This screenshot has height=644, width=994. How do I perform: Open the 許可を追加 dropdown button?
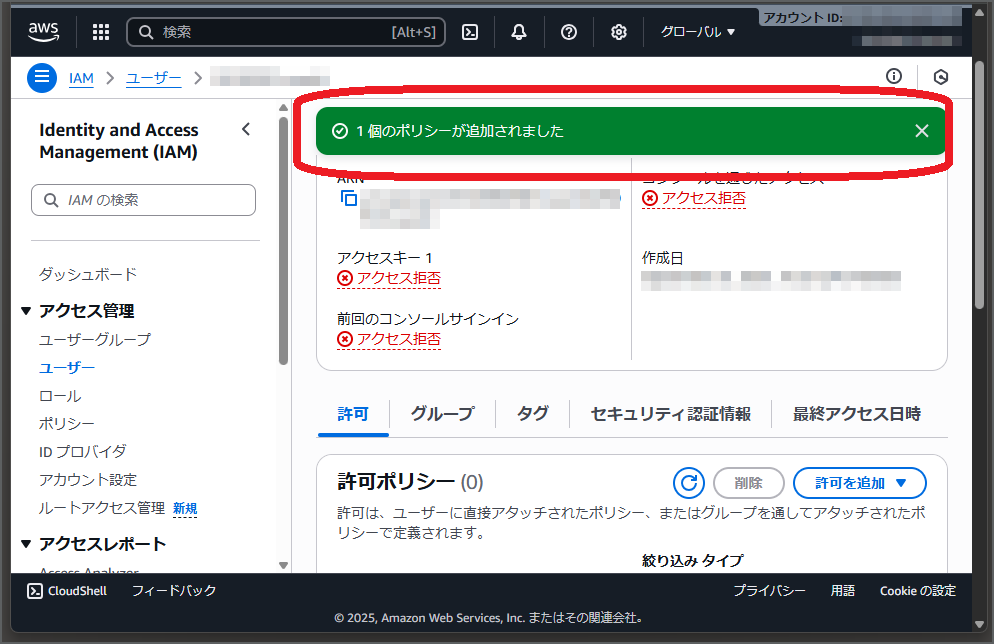pos(860,483)
